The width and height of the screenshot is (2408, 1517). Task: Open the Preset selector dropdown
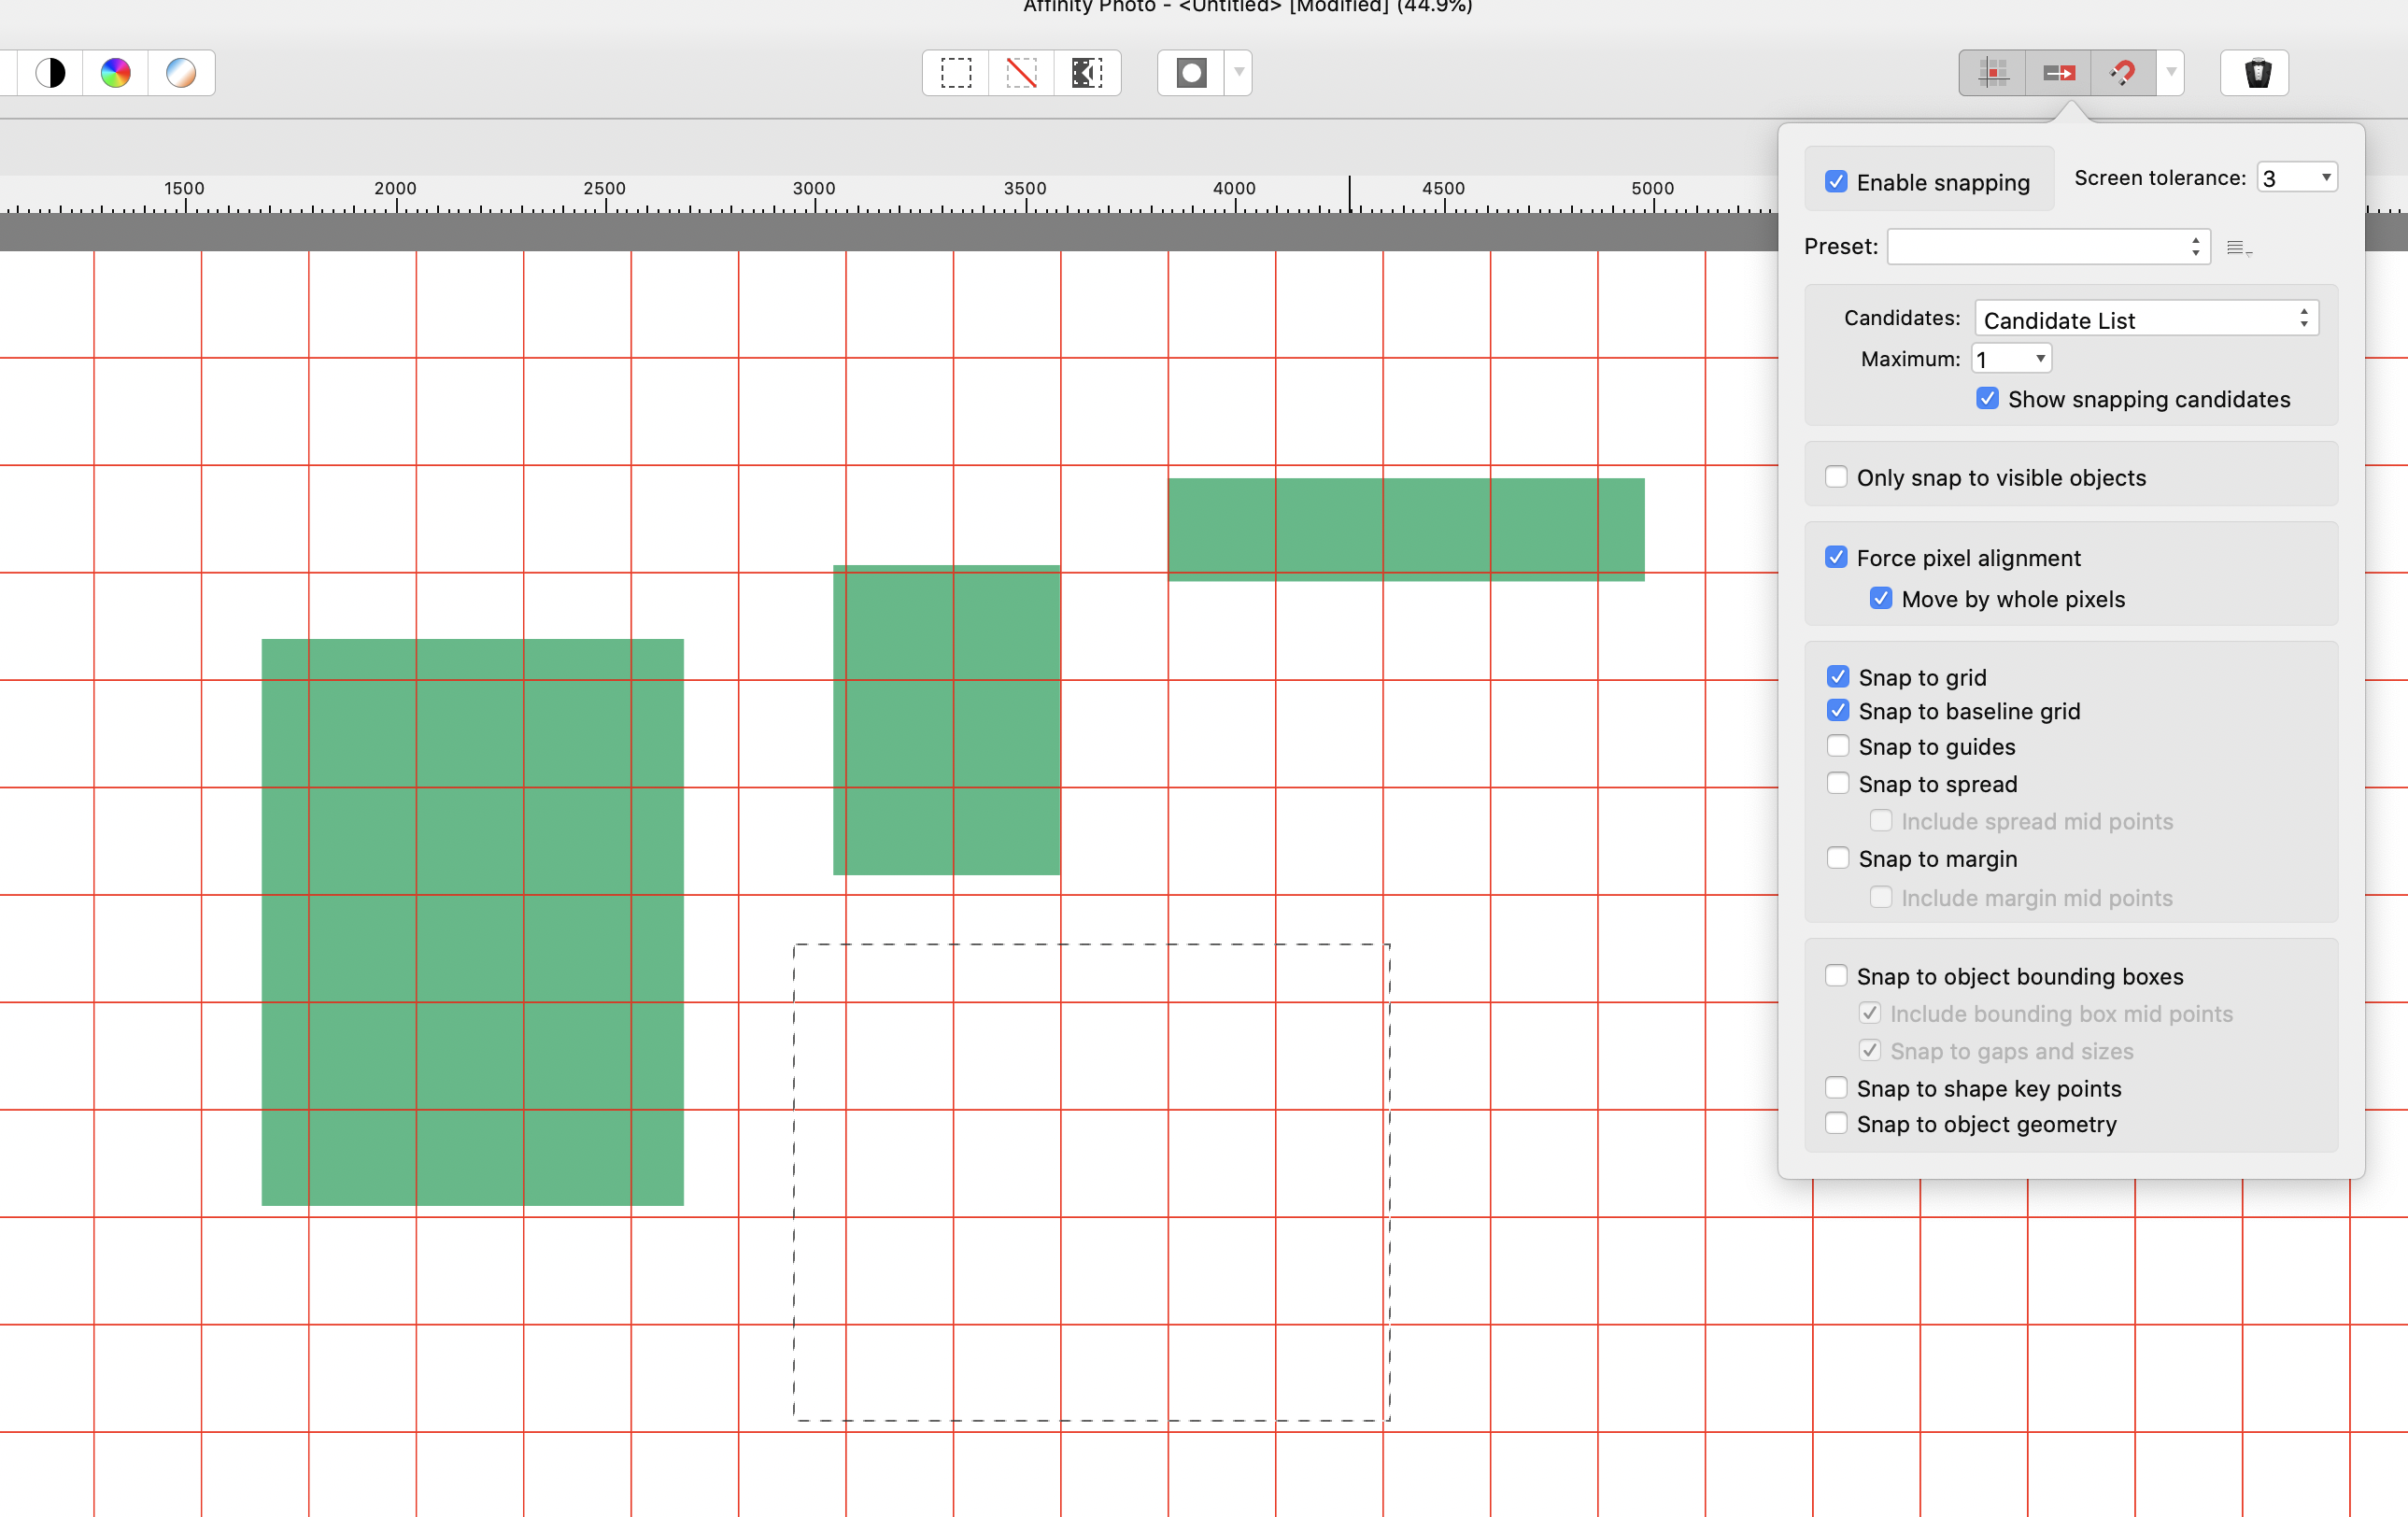click(x=2048, y=247)
